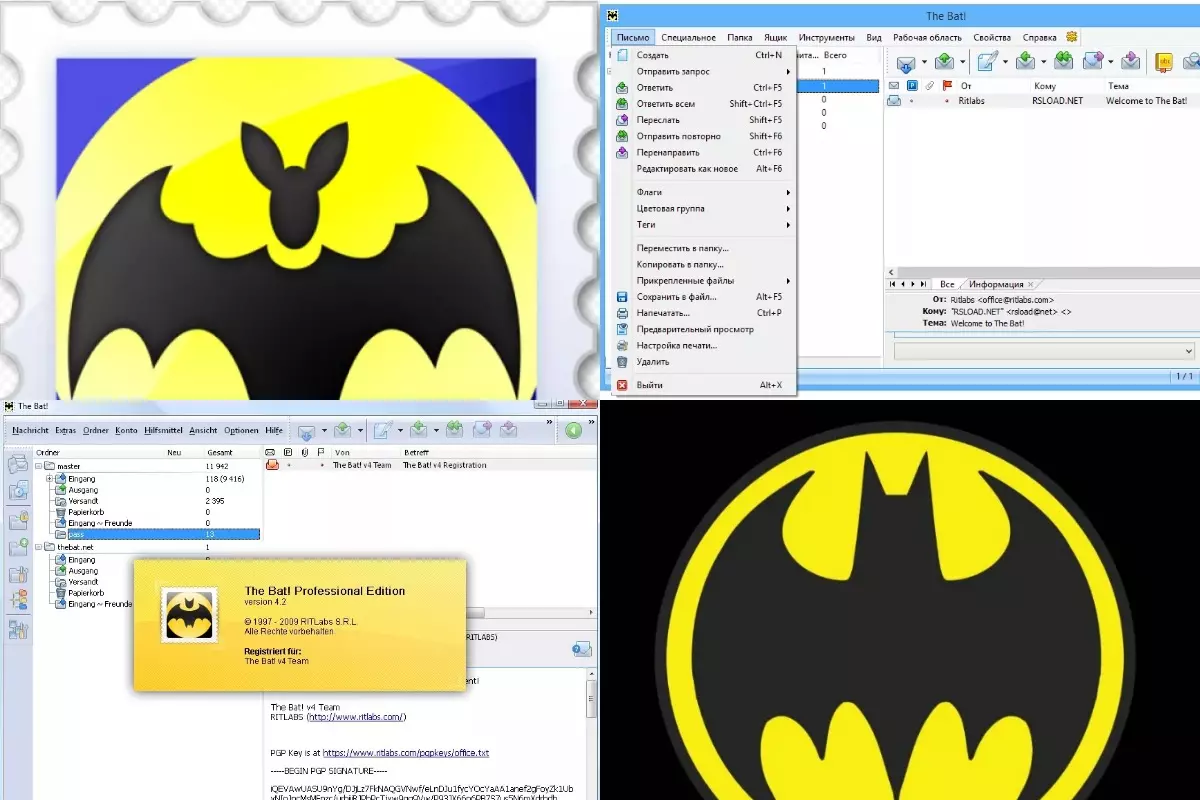Switch to the Информация tab
The width and height of the screenshot is (1200, 800).
pos(995,285)
